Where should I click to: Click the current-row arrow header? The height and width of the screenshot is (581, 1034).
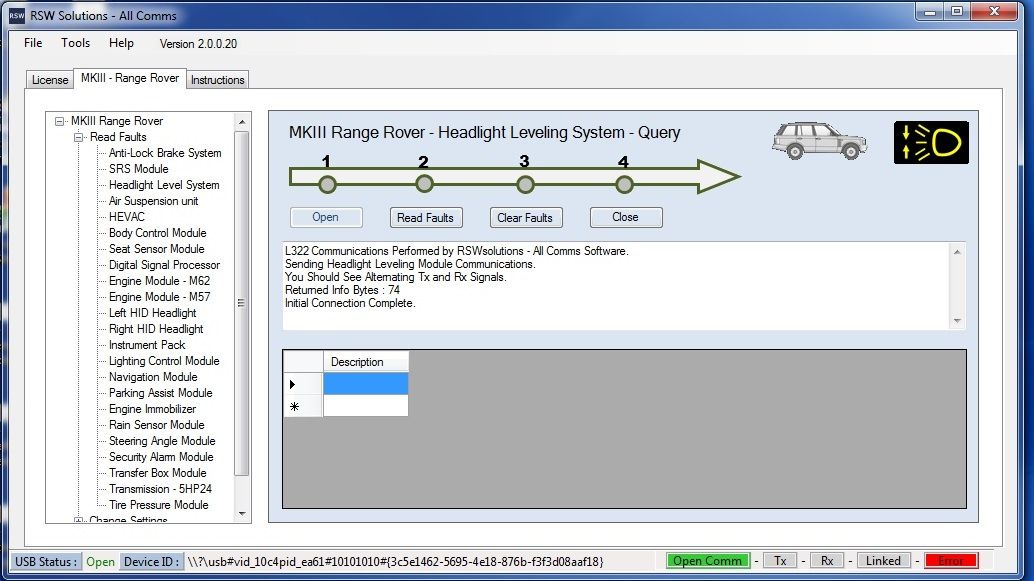(303, 384)
